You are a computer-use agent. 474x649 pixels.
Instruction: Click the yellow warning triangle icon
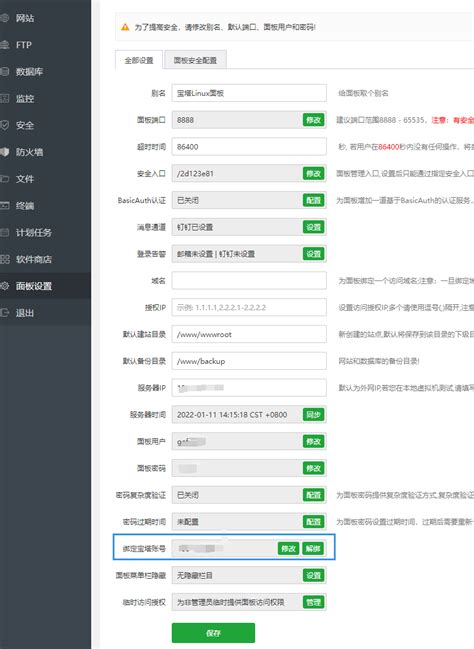[125, 27]
